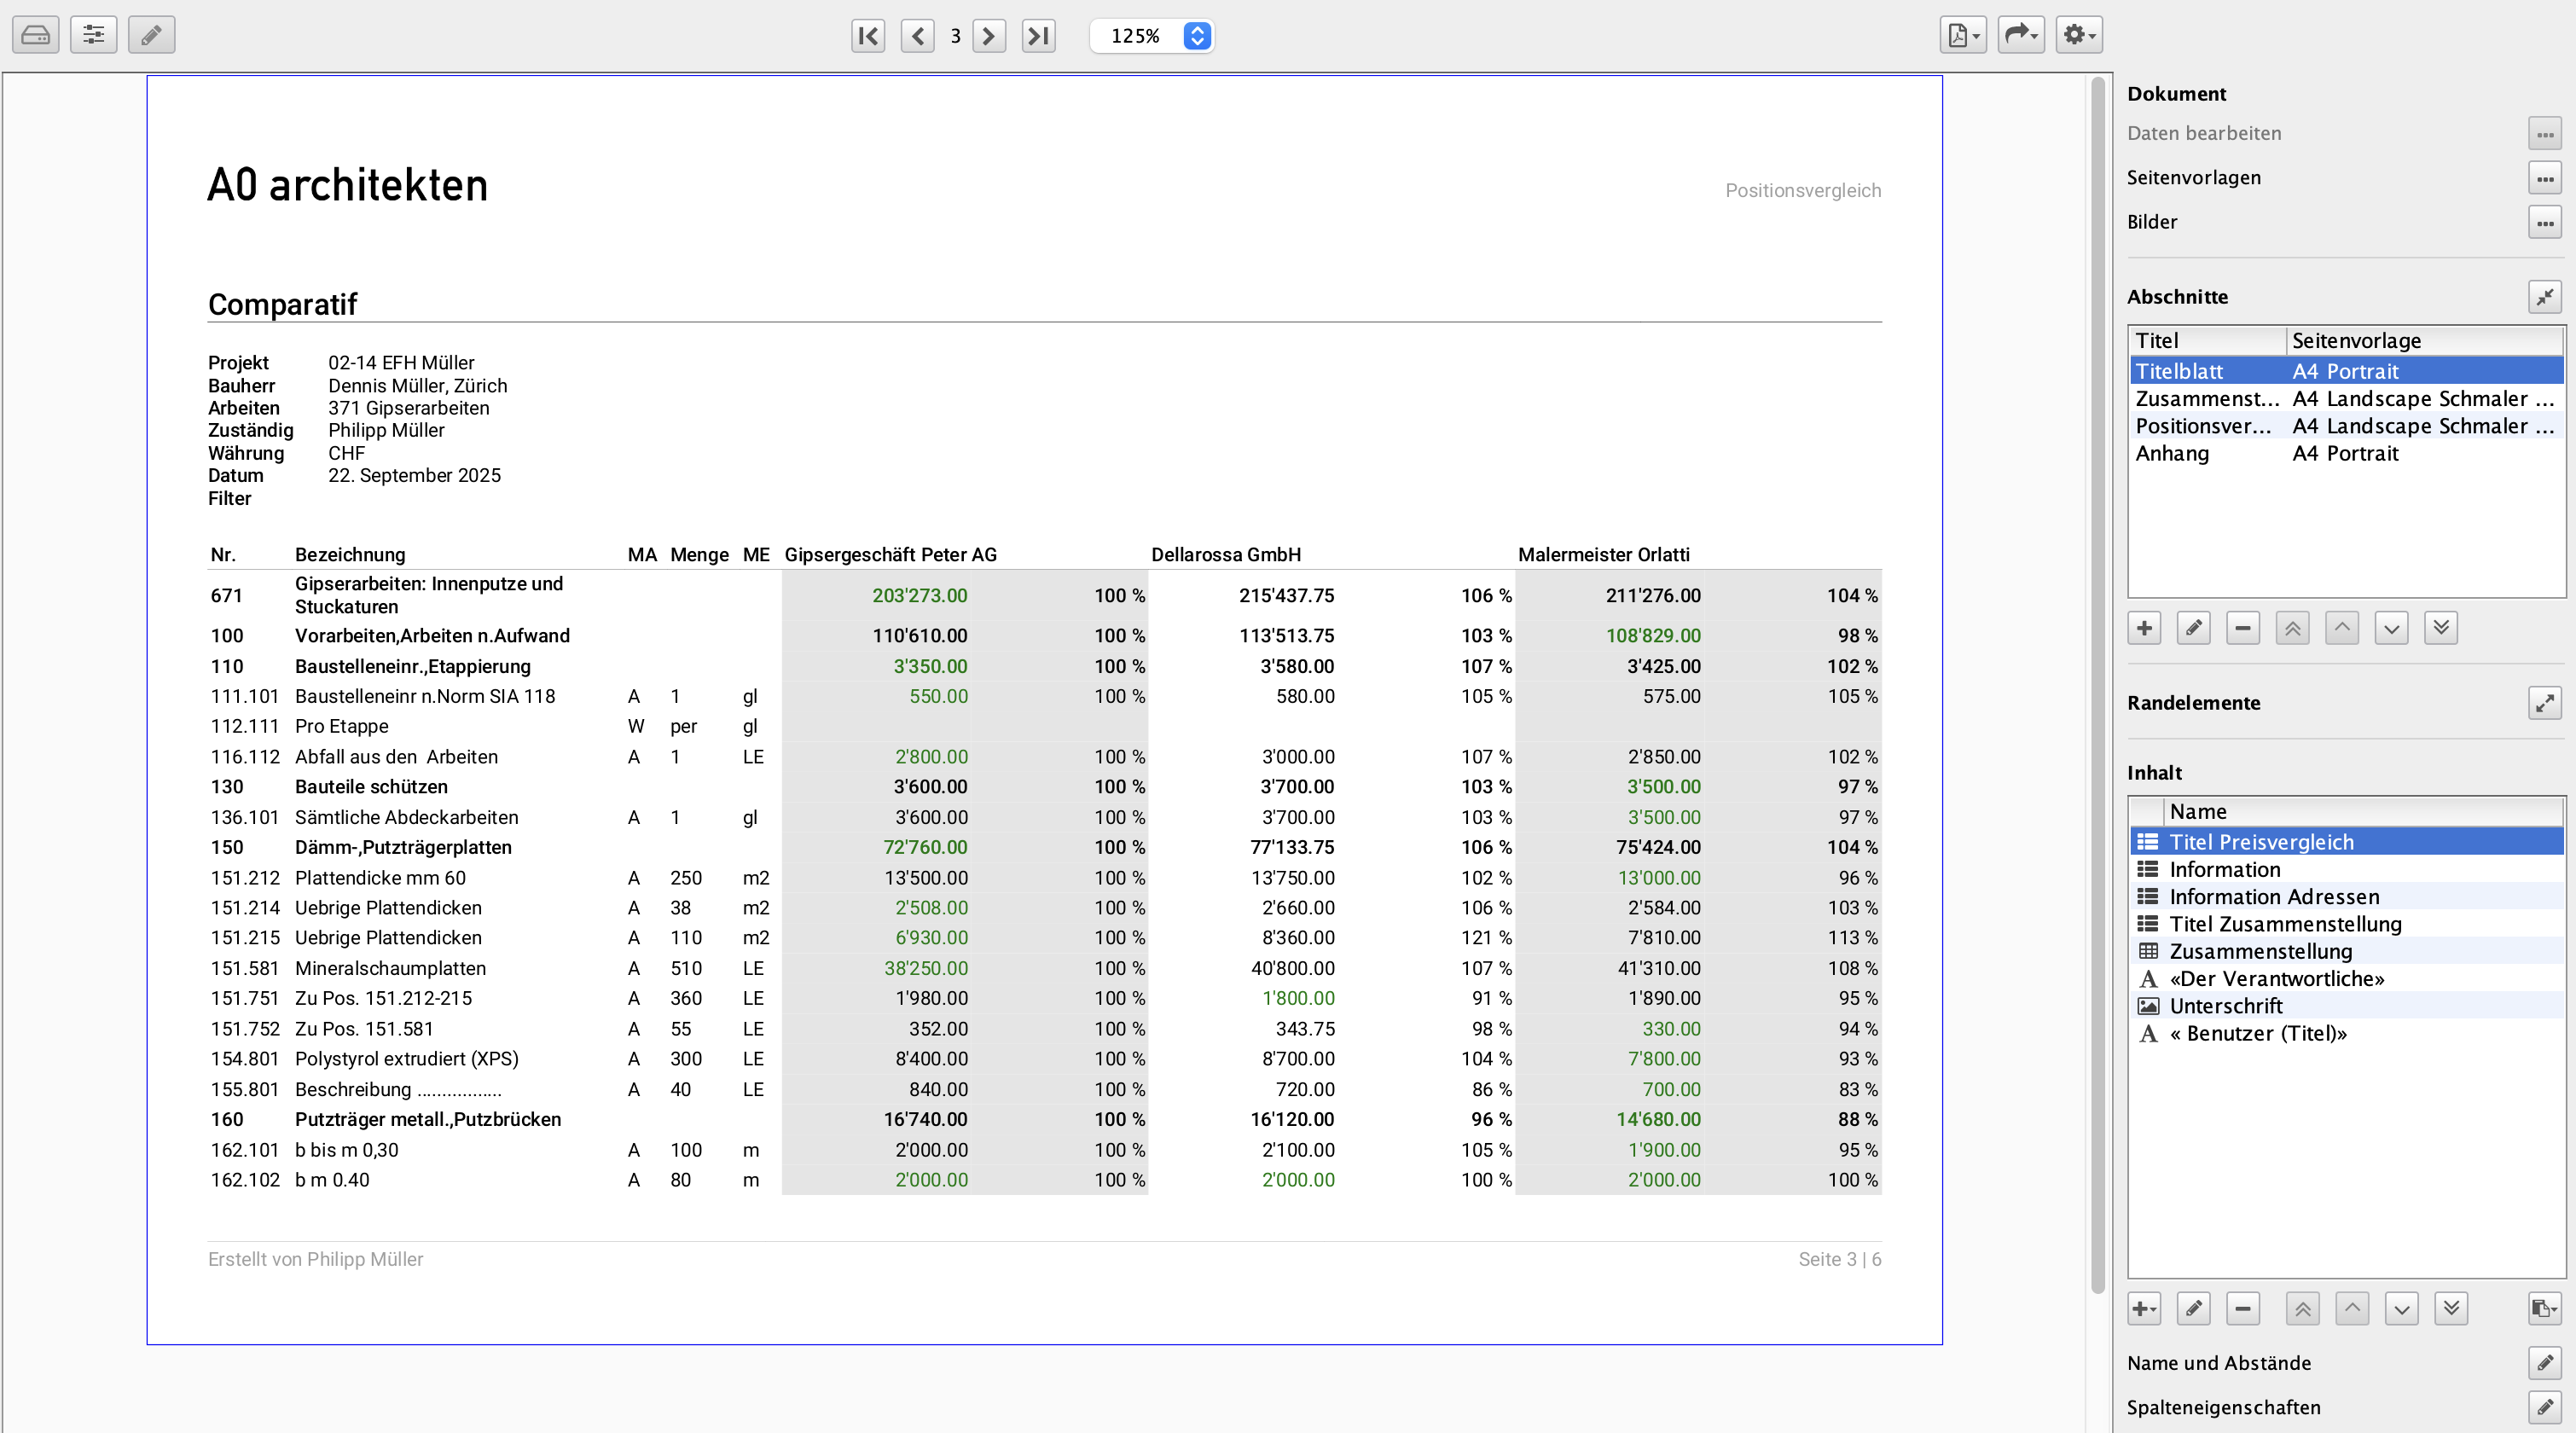Click the document preview vertical scrollbar
2576x1433 pixels.
click(2097, 700)
